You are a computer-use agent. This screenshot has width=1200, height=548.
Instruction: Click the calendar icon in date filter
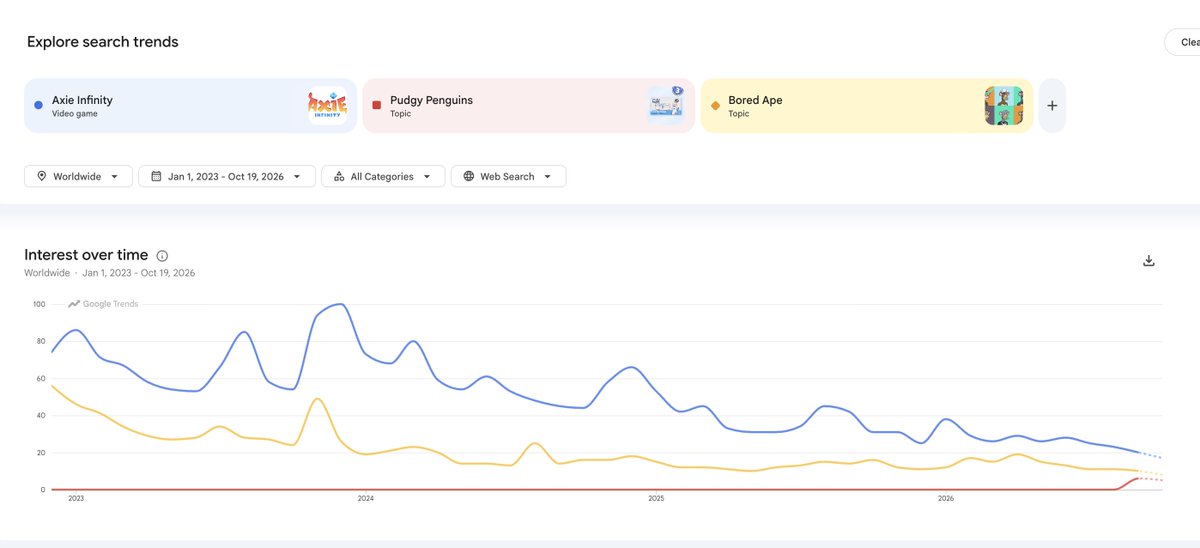pos(156,176)
